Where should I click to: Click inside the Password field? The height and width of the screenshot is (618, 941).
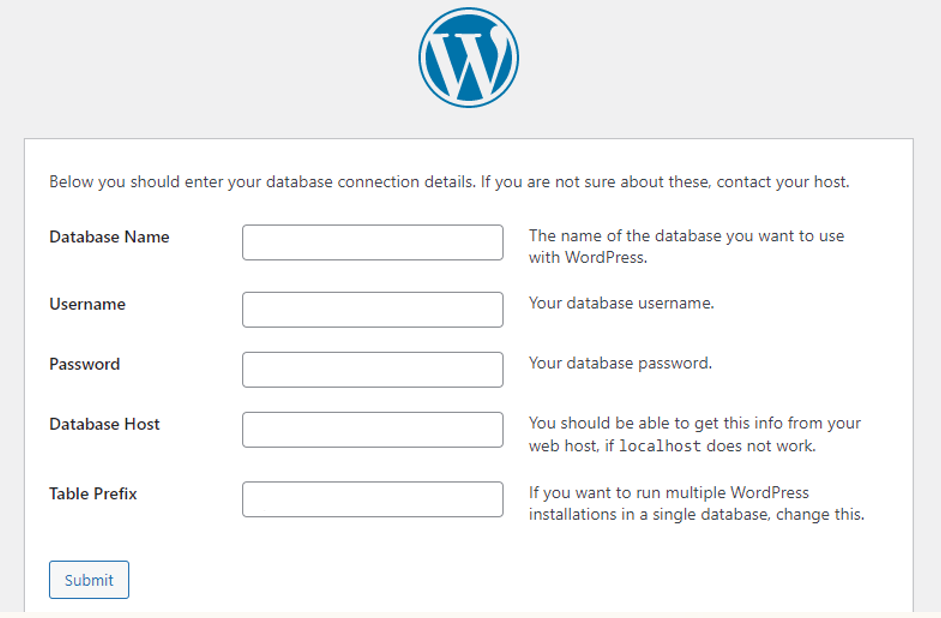pyautogui.click(x=371, y=369)
